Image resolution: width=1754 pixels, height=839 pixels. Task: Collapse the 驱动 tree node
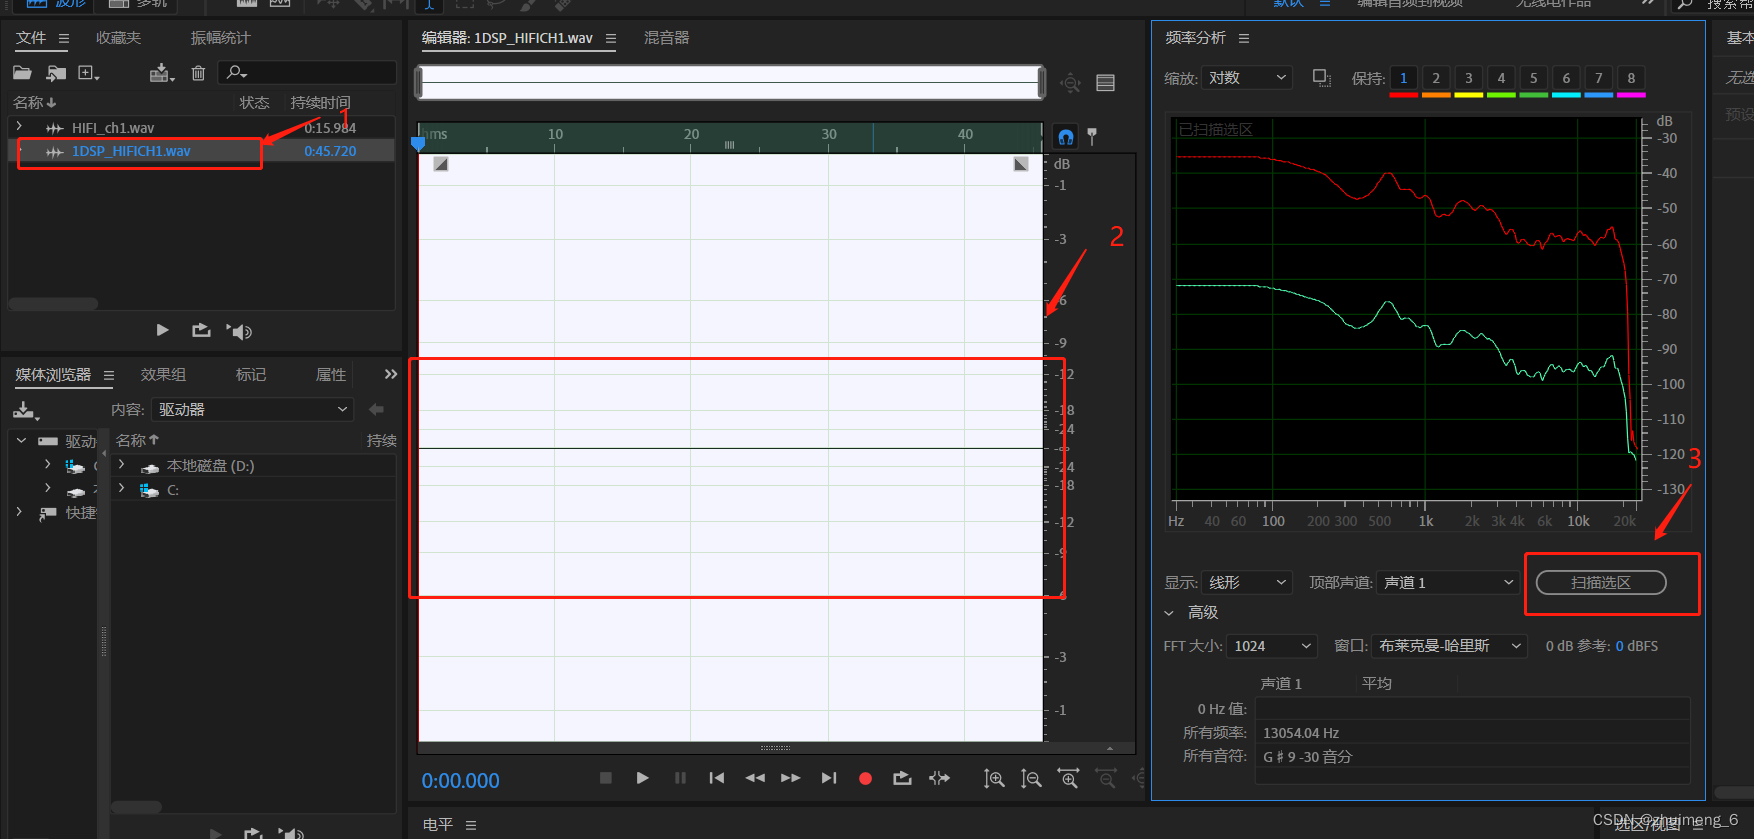tap(21, 440)
